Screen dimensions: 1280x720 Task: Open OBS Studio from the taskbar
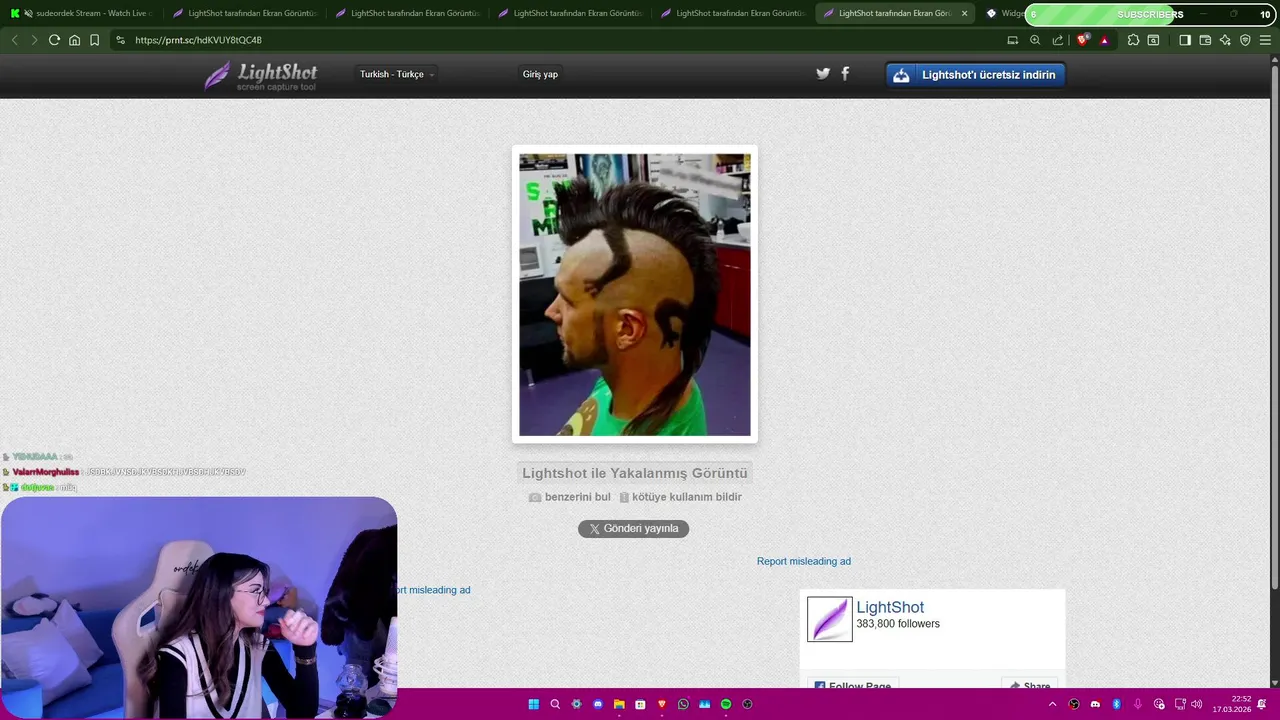click(x=747, y=704)
